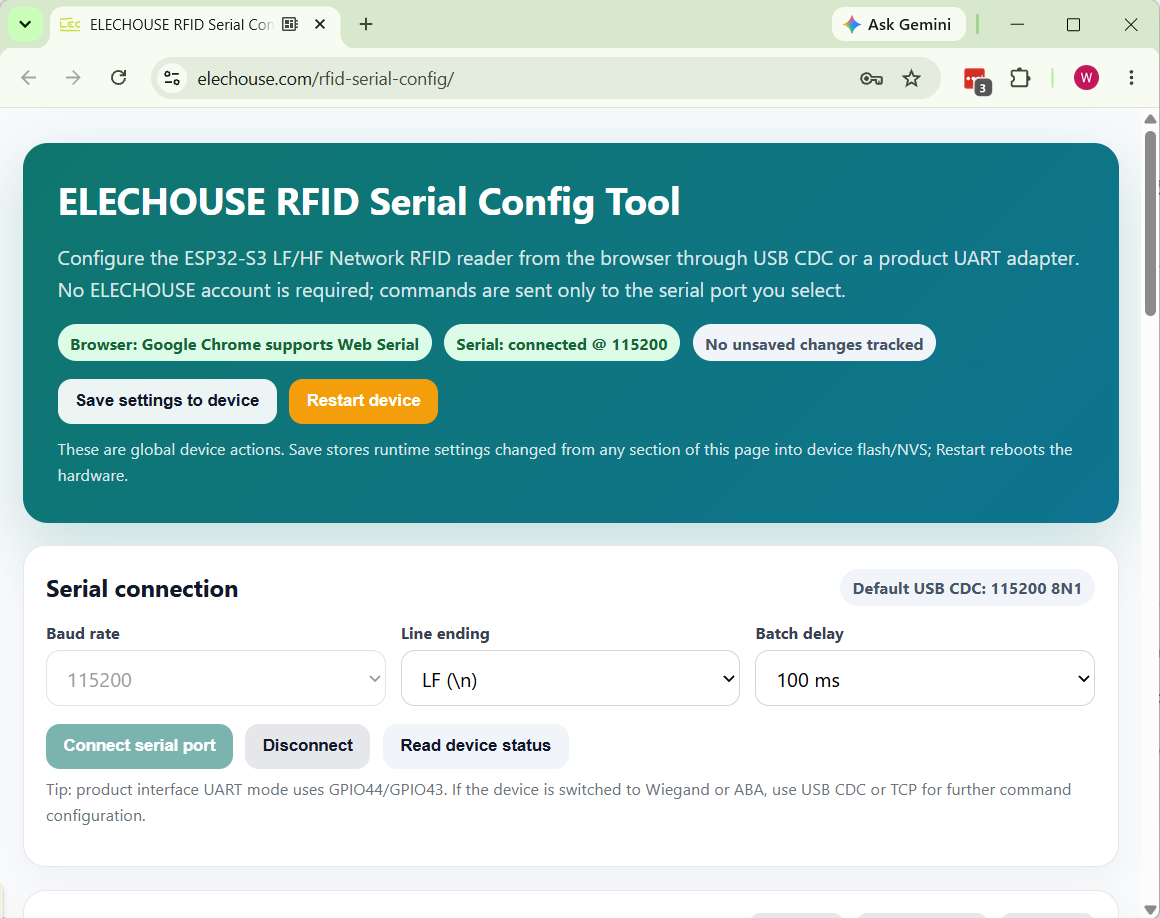This screenshot has width=1160, height=918.
Task: Click the Ask Gemini button
Action: (x=898, y=24)
